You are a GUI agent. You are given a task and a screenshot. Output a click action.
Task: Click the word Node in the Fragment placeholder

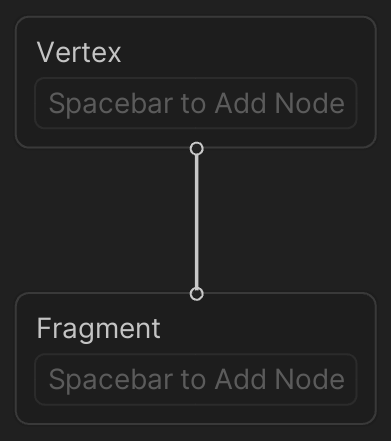click(310, 379)
